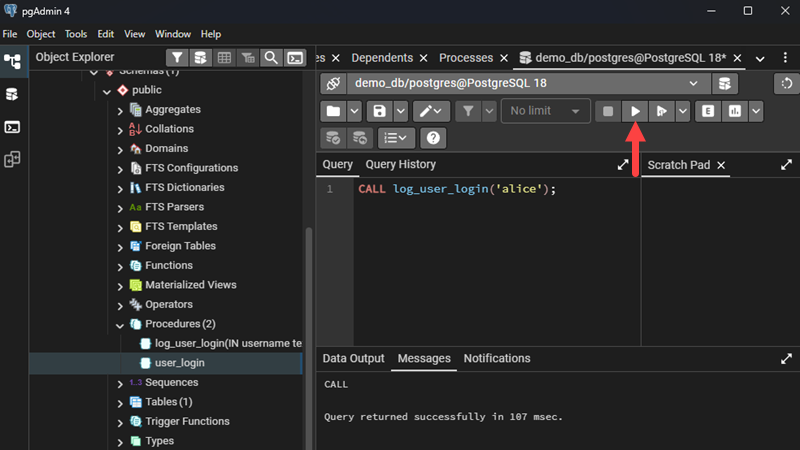Image resolution: width=800 pixels, height=450 pixels.
Task: Select the log_user_login procedure in tree
Action: (x=228, y=343)
